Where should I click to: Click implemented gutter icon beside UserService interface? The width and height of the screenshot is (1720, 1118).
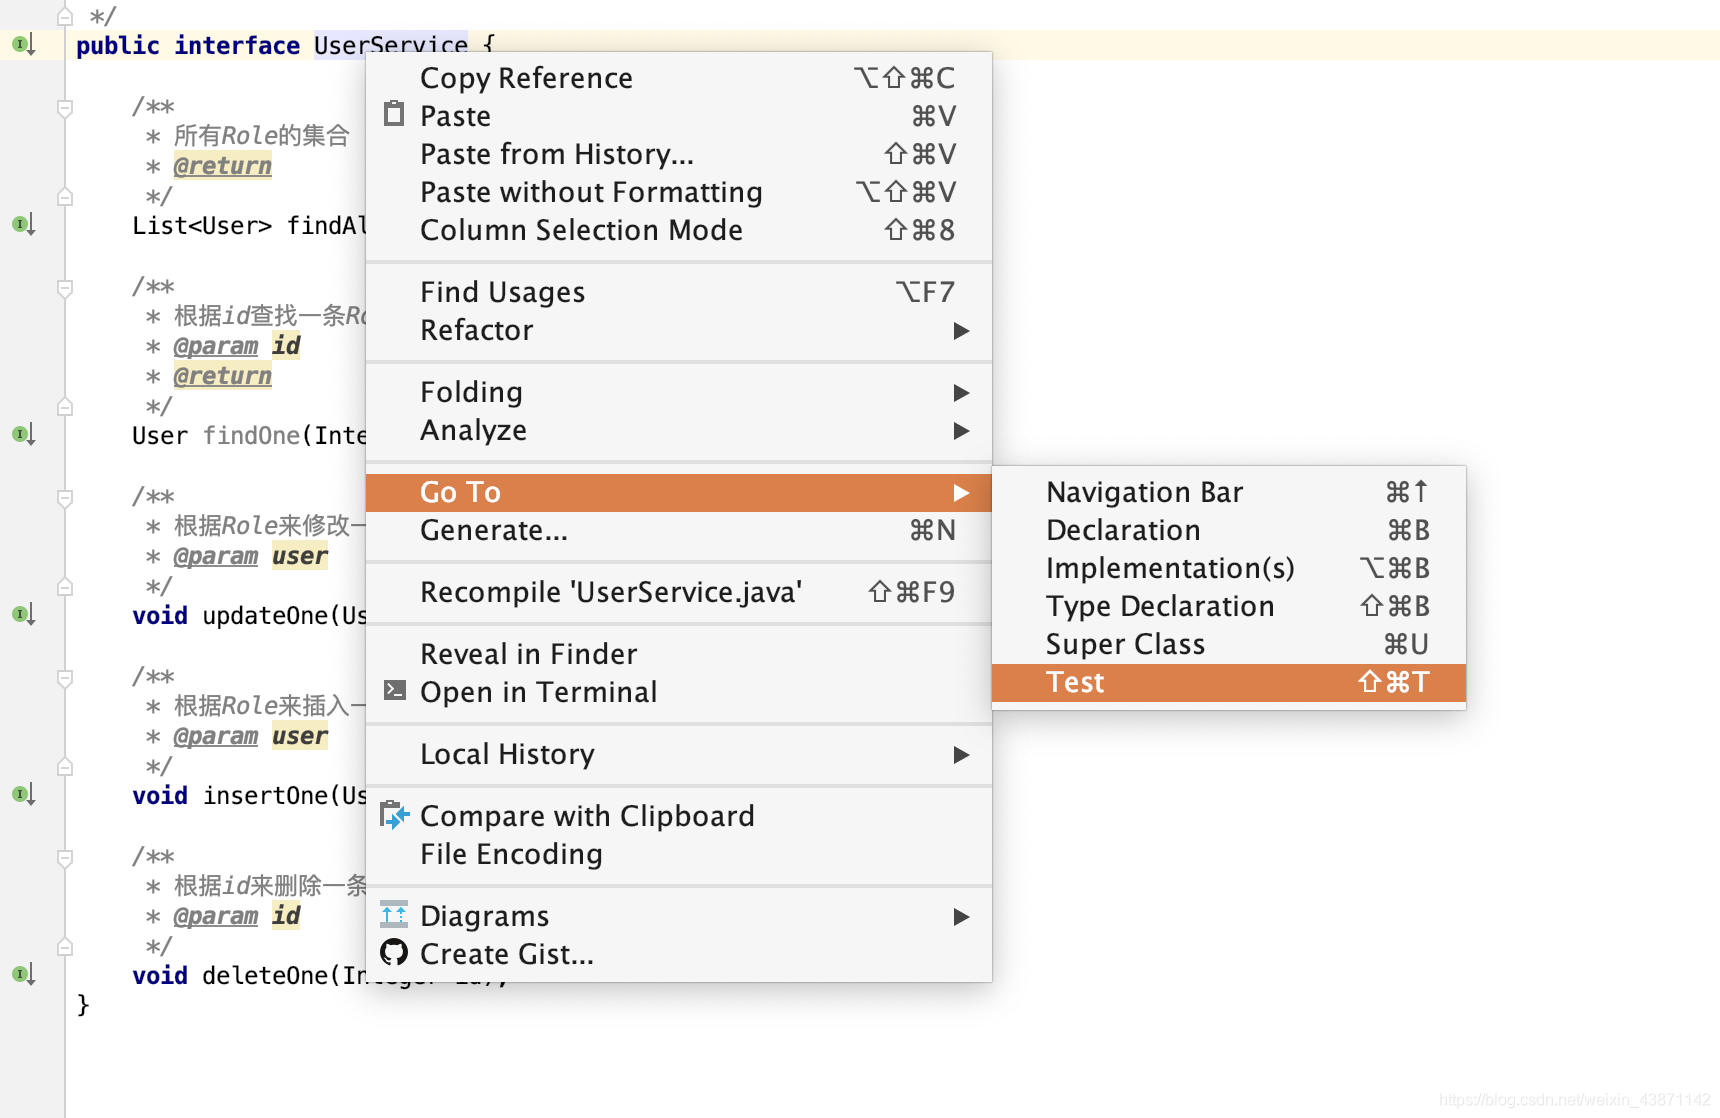tap(23, 44)
